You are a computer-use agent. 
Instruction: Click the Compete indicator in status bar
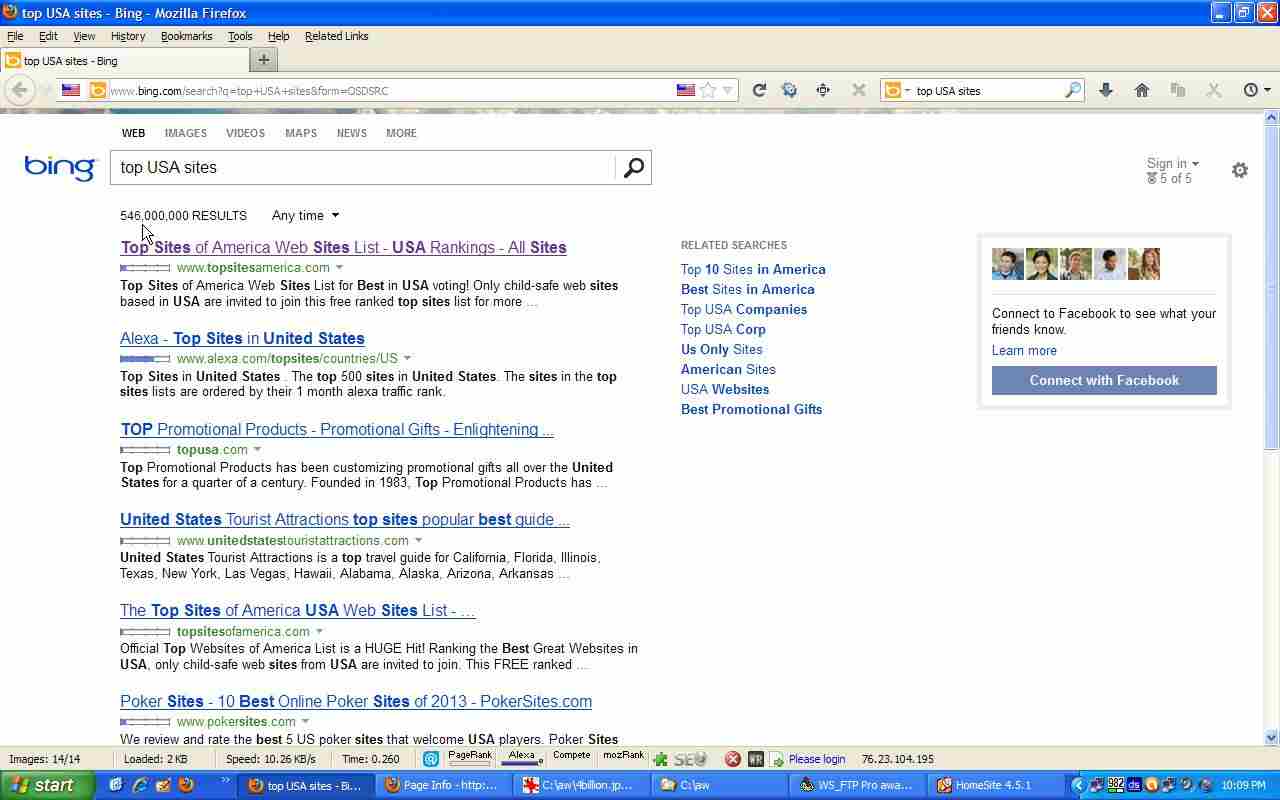coord(571,758)
